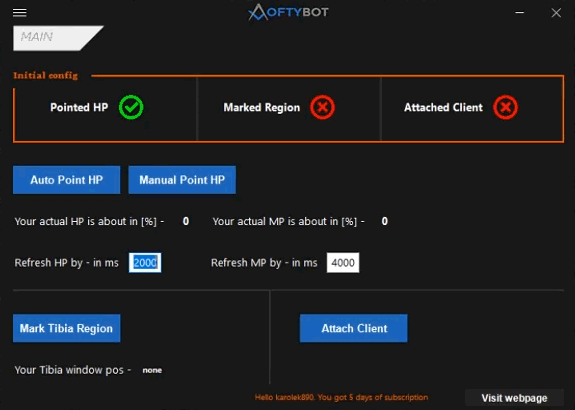Screen dimensions: 575x410
Task: Click the Auto Point HP button
Action: pos(66,180)
